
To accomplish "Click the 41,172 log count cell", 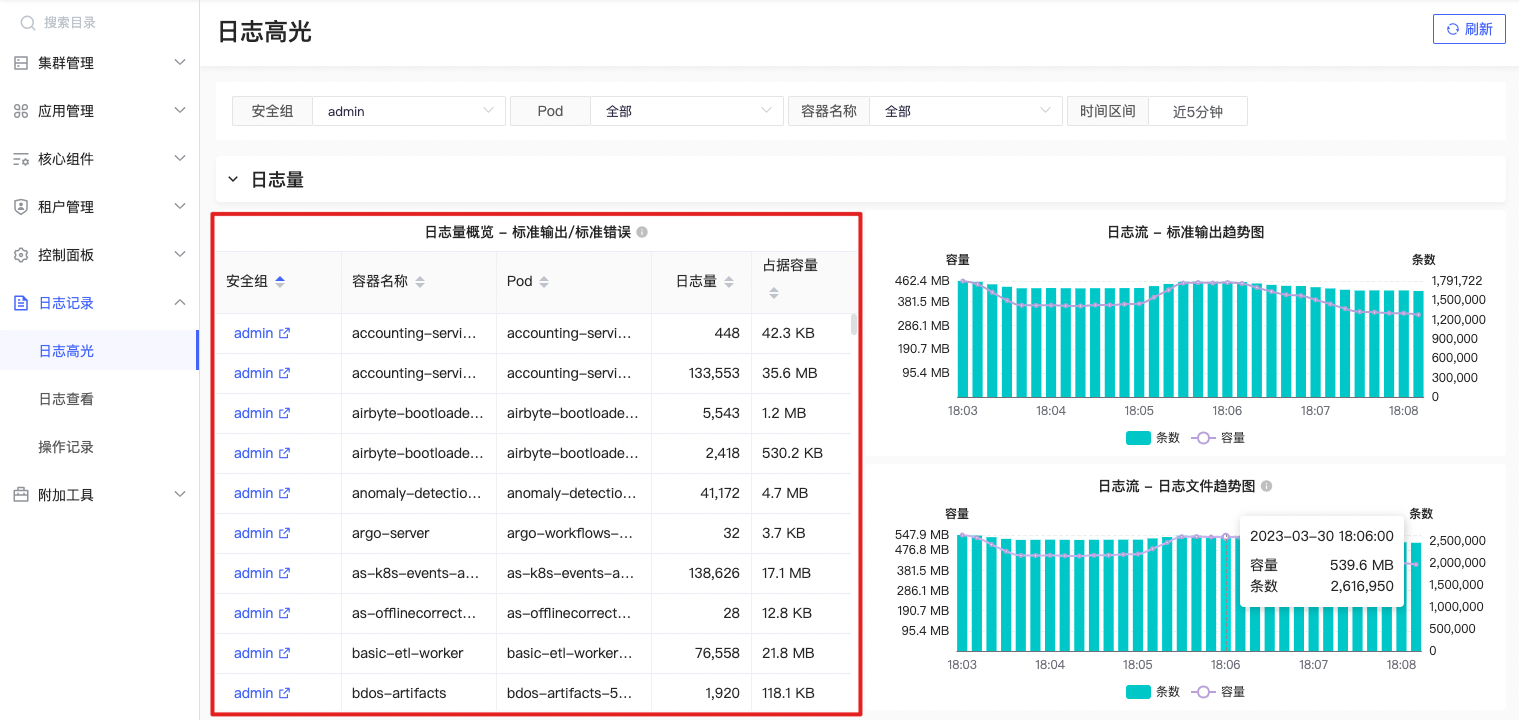I will (x=702, y=493).
